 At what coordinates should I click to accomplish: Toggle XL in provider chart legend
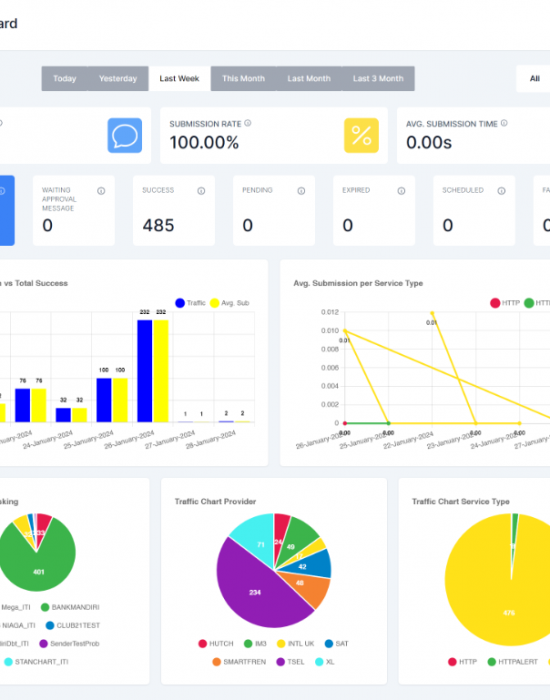coord(325,662)
